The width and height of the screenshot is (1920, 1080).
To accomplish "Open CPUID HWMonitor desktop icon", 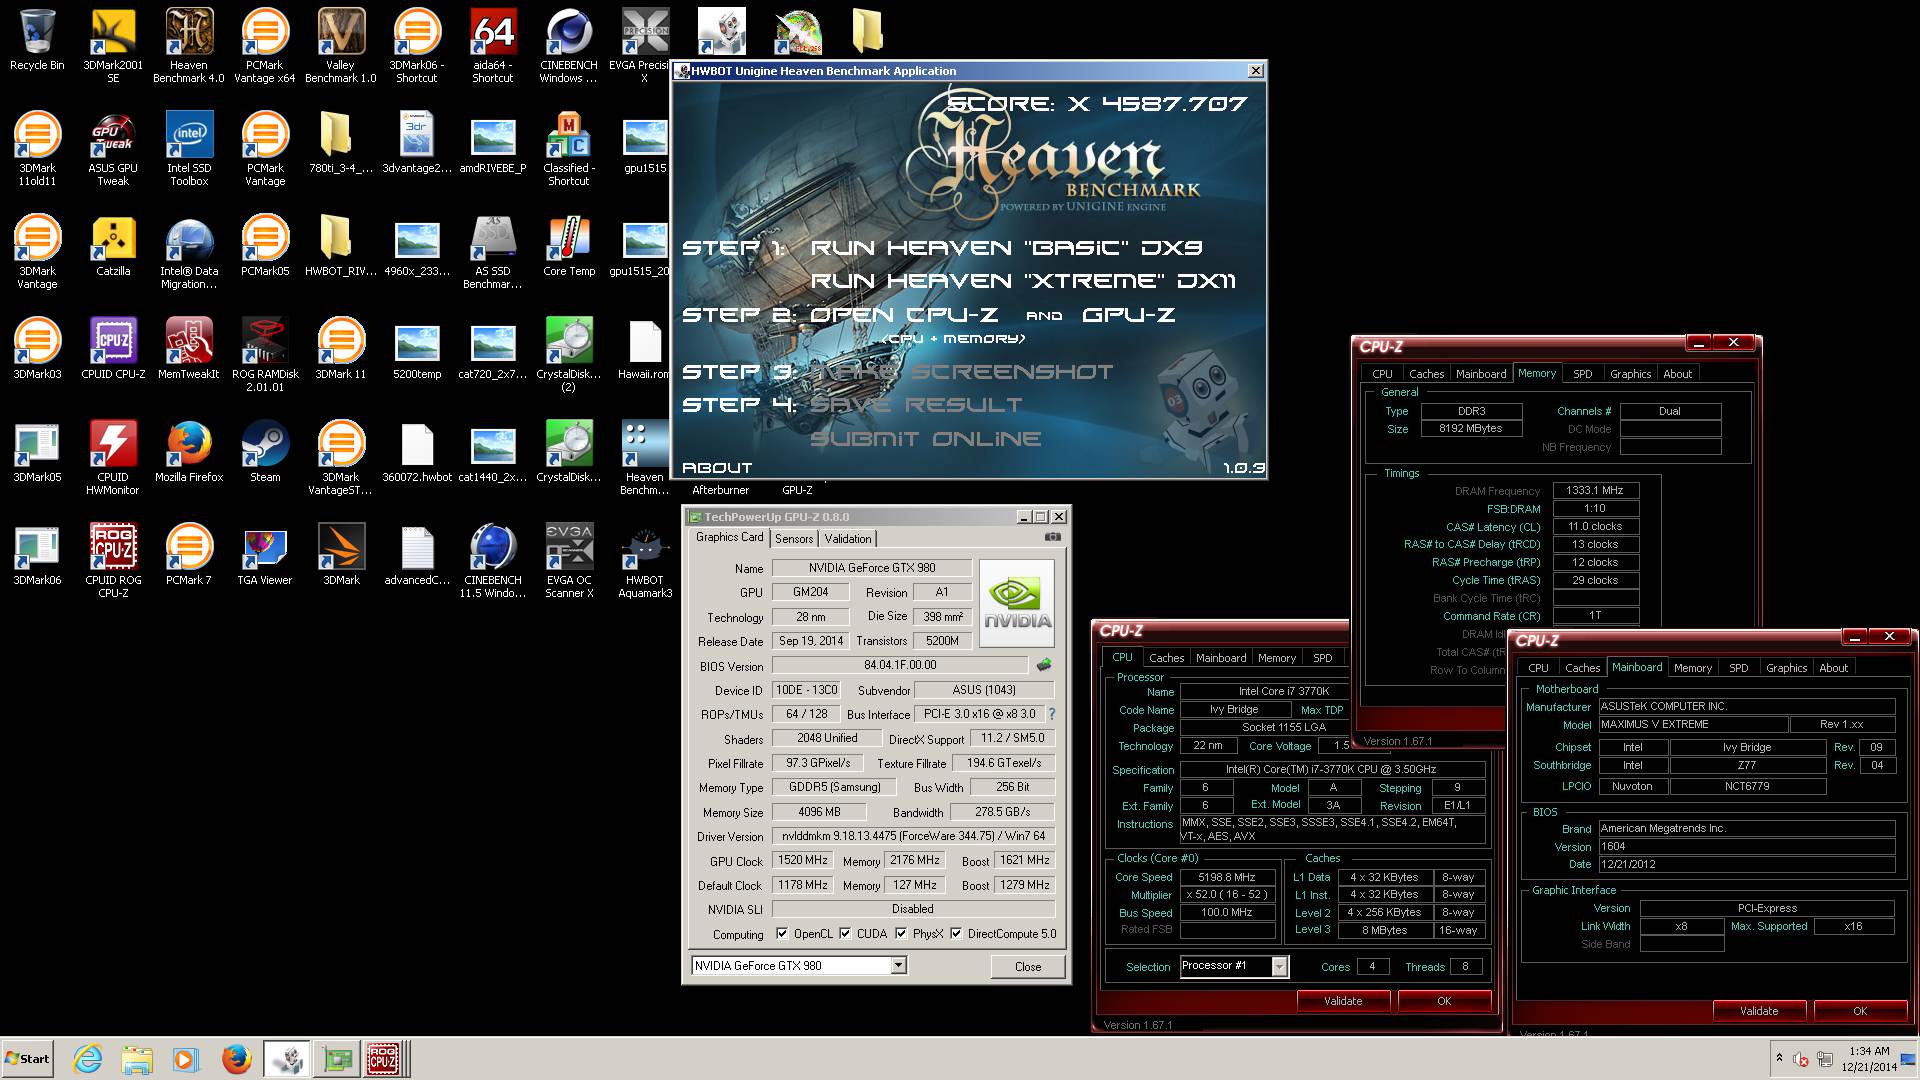I will (x=113, y=458).
